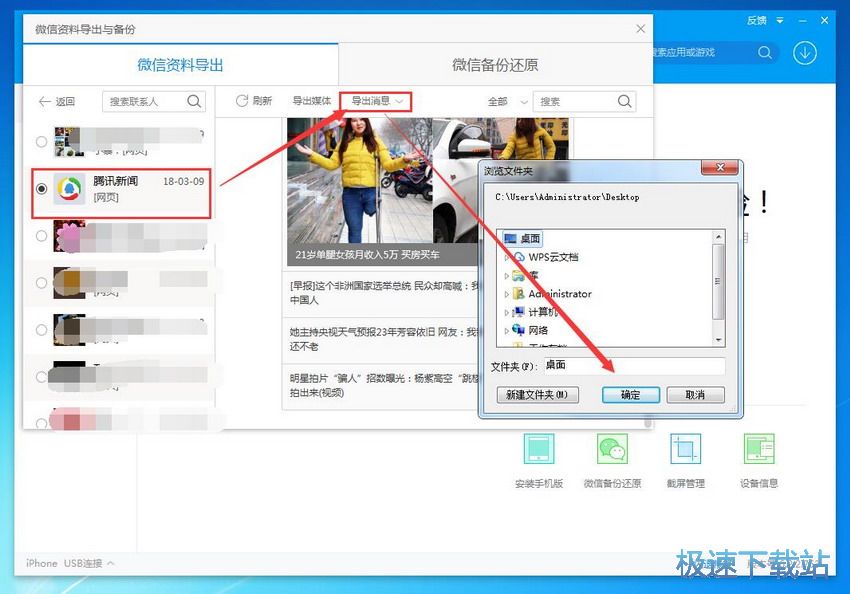Screen dimensions: 850x594
Task: Open the 微信备份还原 tool icon
Action: click(x=613, y=449)
